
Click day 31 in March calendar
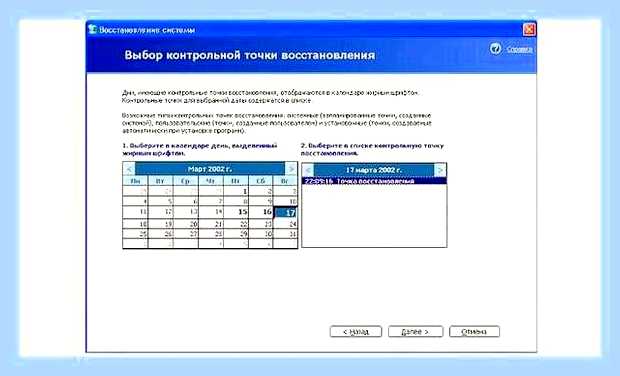point(285,234)
